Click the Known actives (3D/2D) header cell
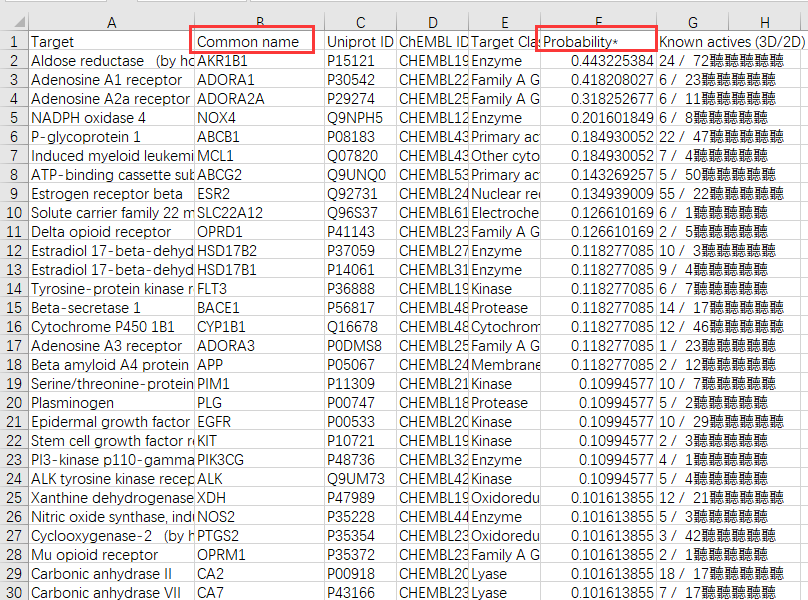The height and width of the screenshot is (600, 808). (731, 42)
